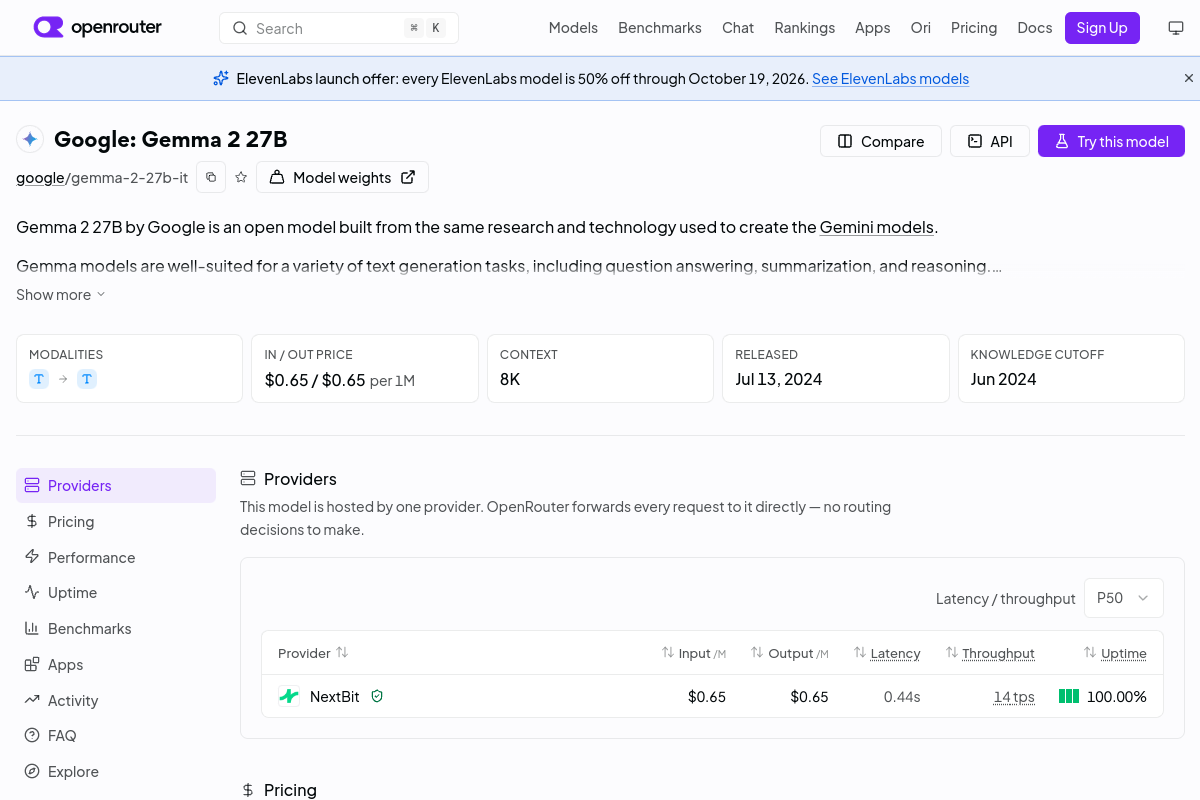This screenshot has height=800, width=1200.
Task: Open the API button
Action: (x=990, y=141)
